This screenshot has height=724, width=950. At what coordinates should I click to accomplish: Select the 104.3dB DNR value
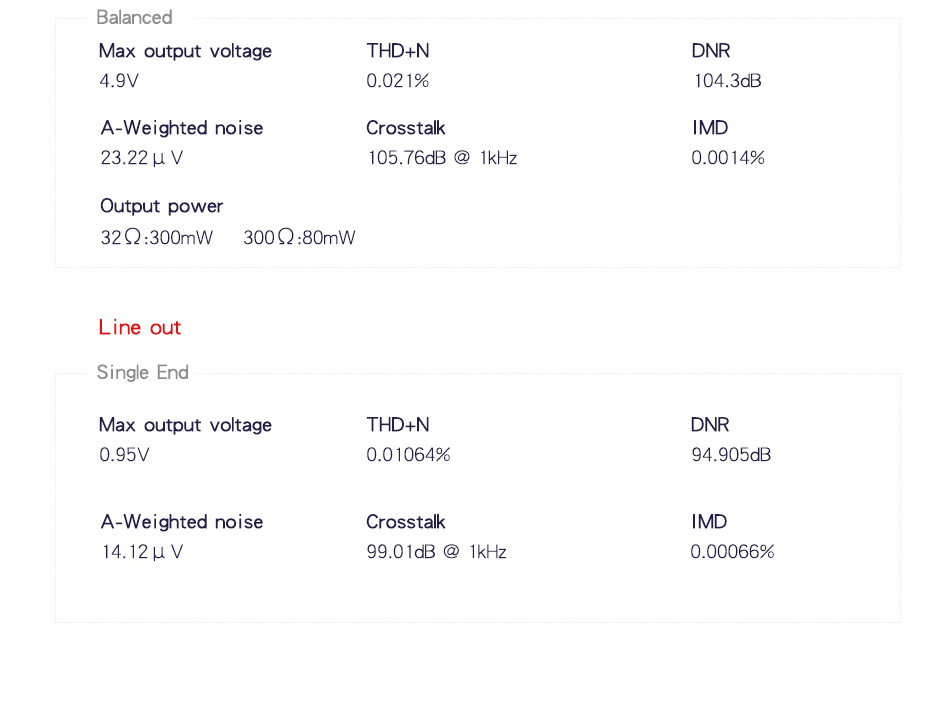click(727, 81)
